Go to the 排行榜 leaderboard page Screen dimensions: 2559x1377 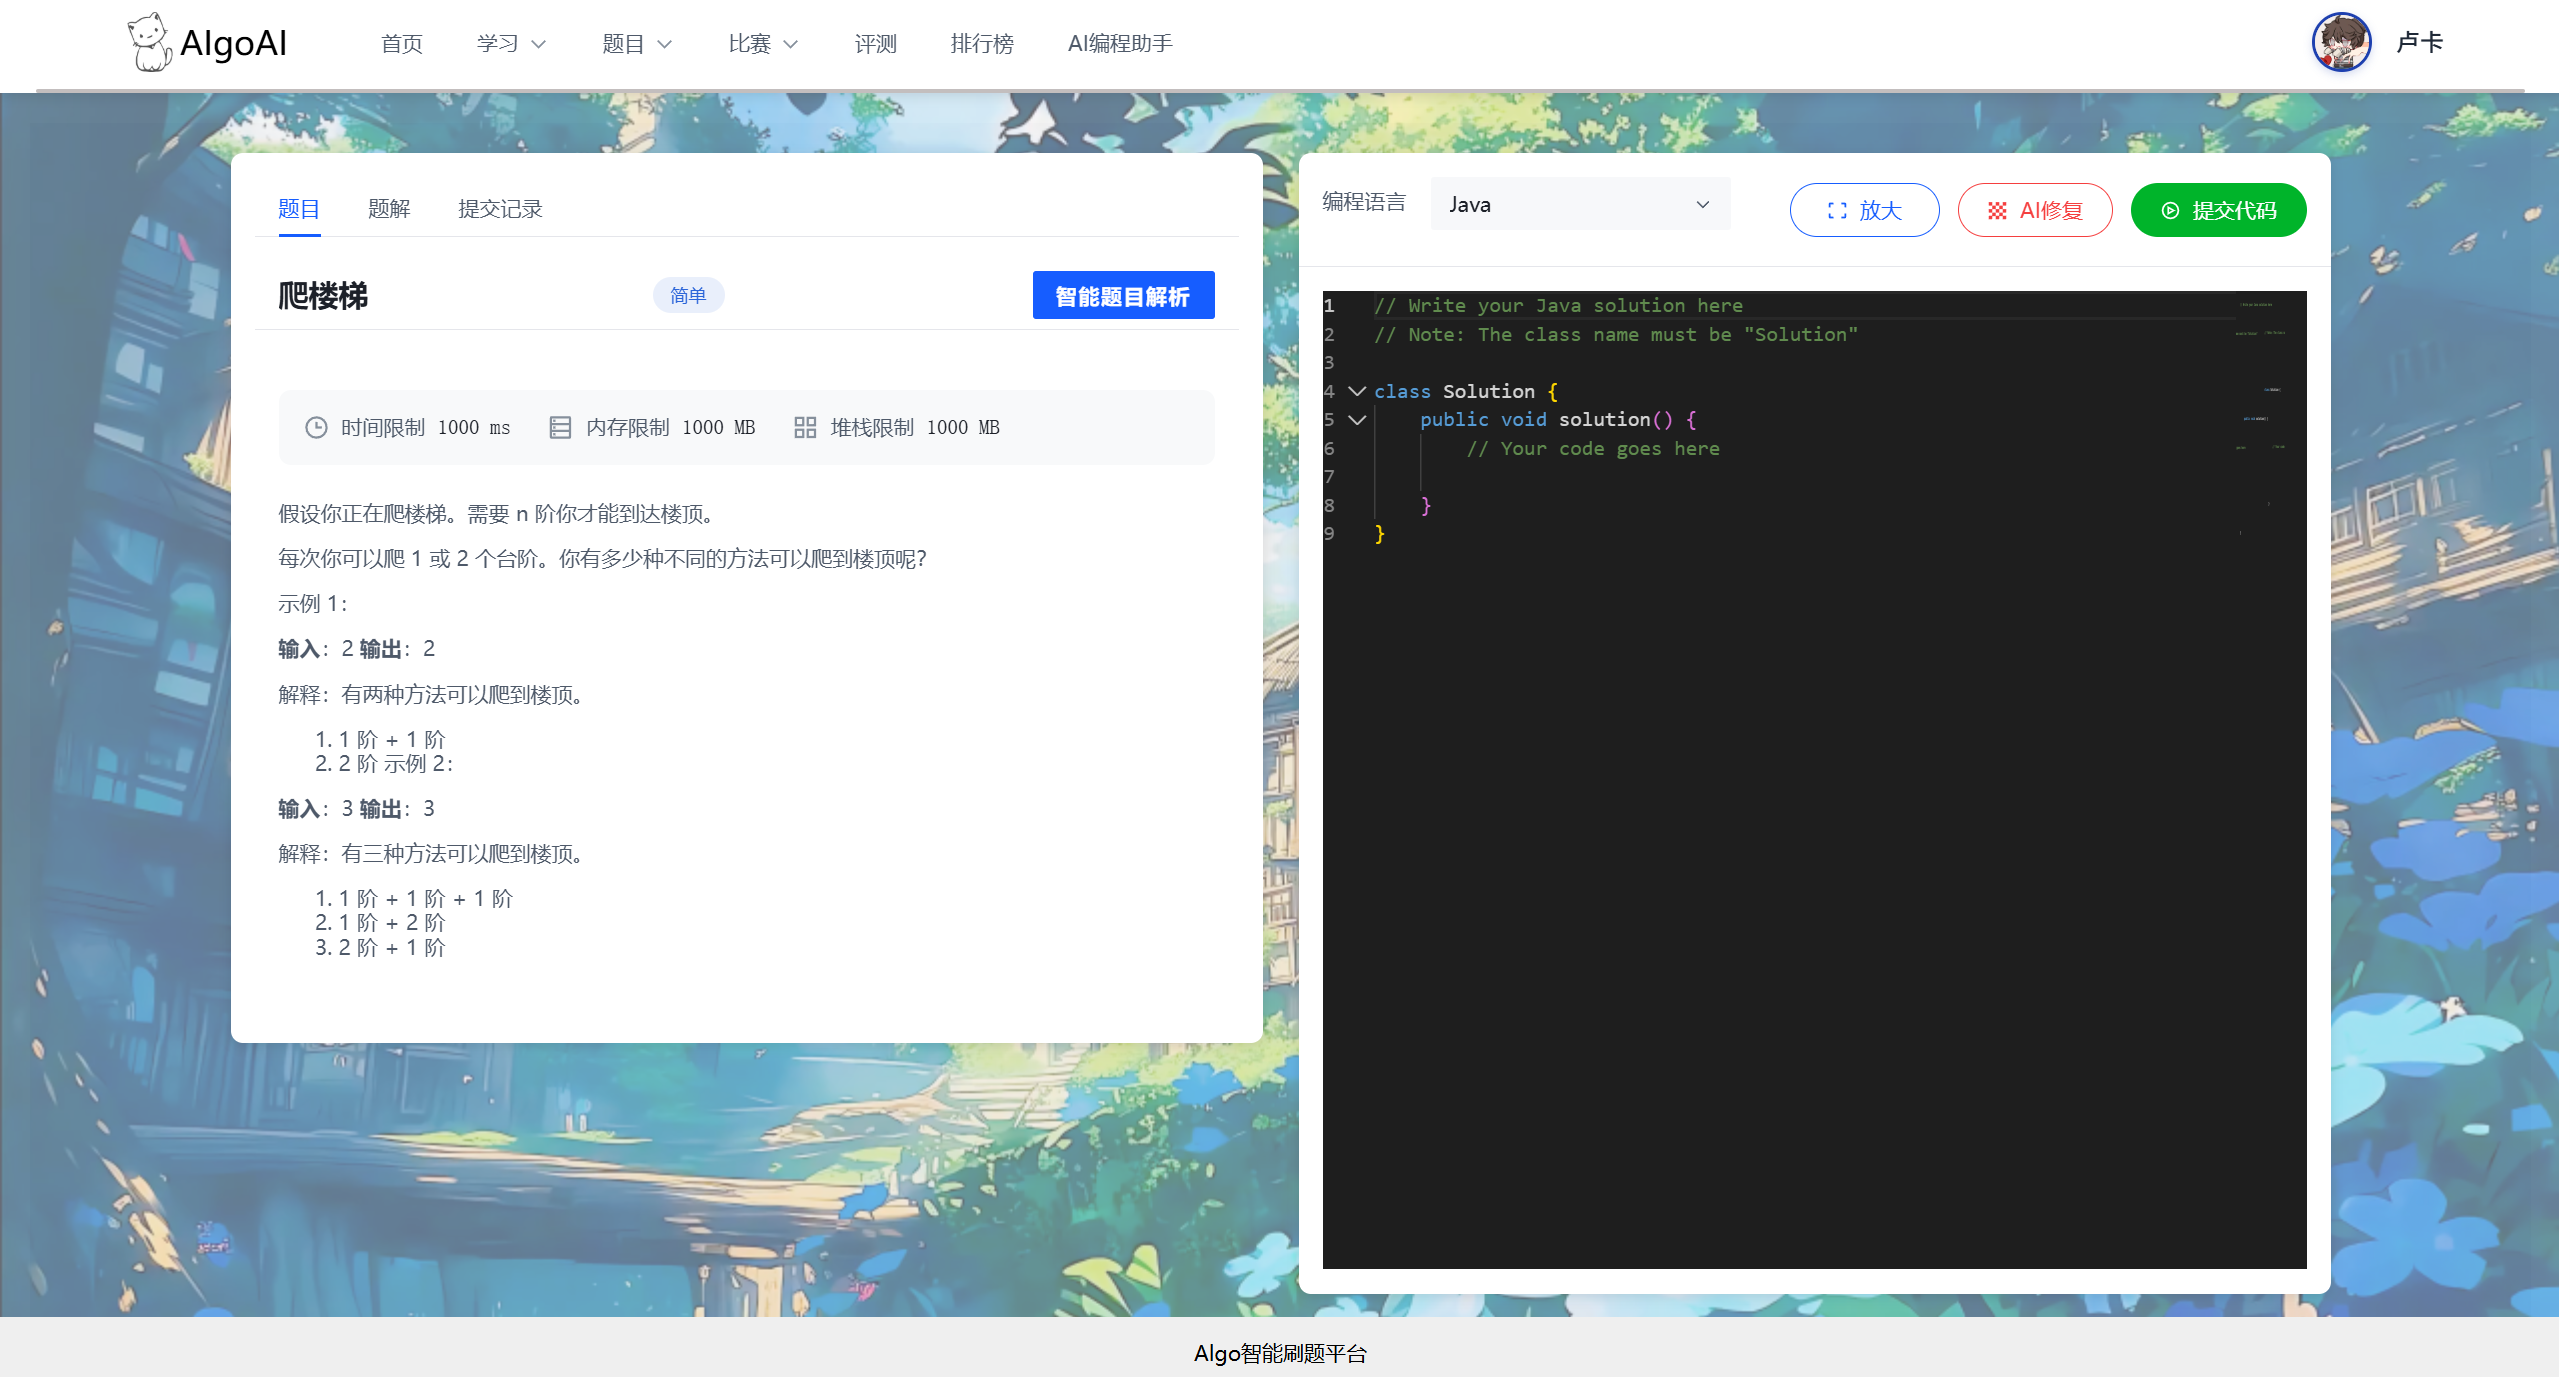coord(981,44)
